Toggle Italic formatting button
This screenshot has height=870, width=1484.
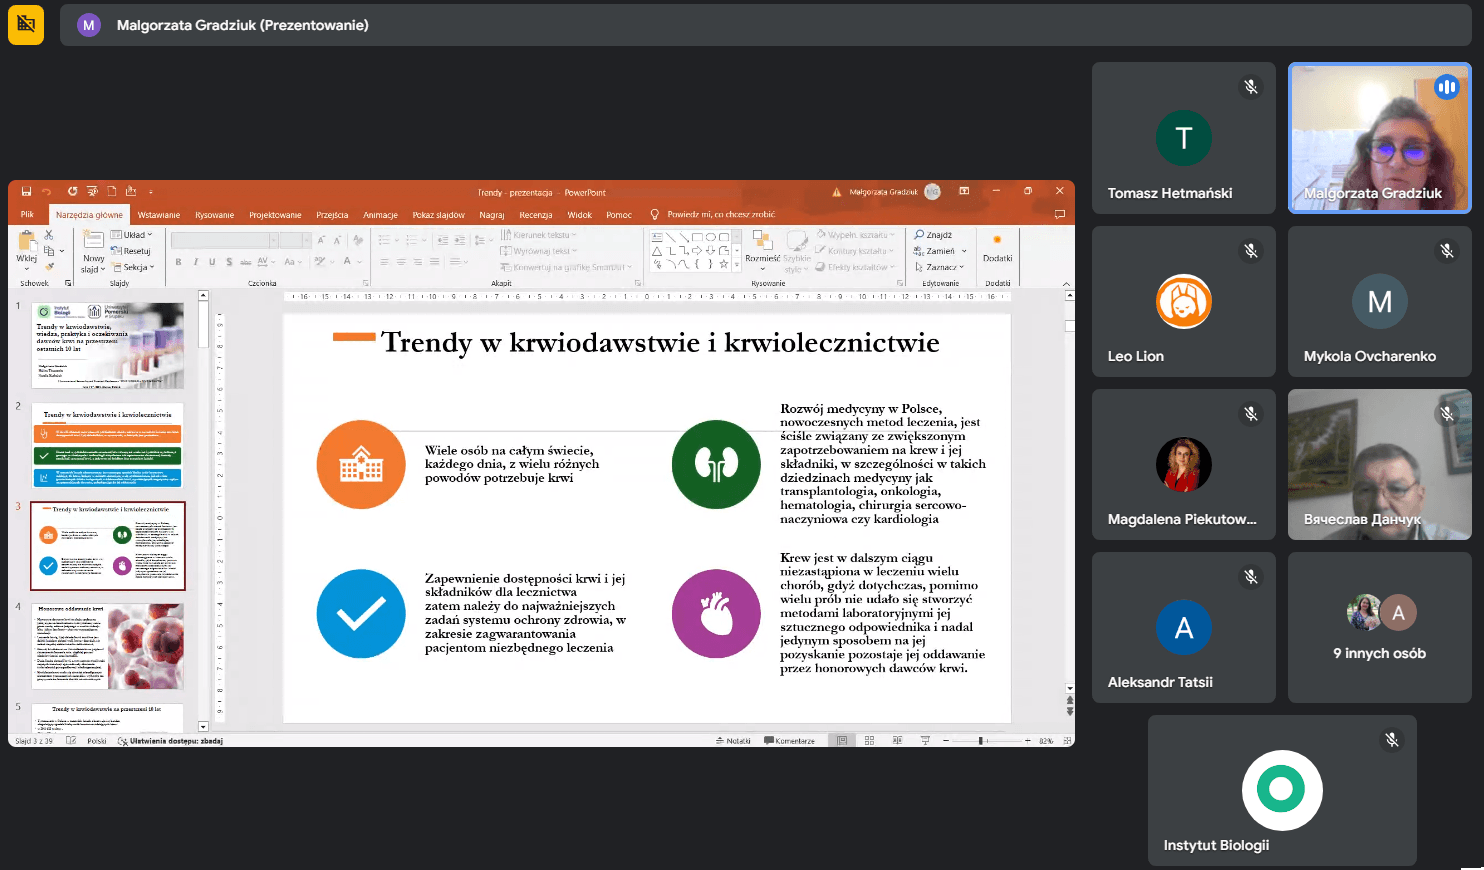[x=196, y=262]
